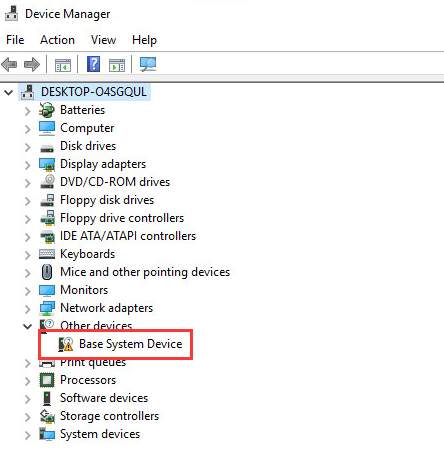Viewport: 444px width, 467px height.
Task: Select the Base System Device label
Action: tap(131, 344)
